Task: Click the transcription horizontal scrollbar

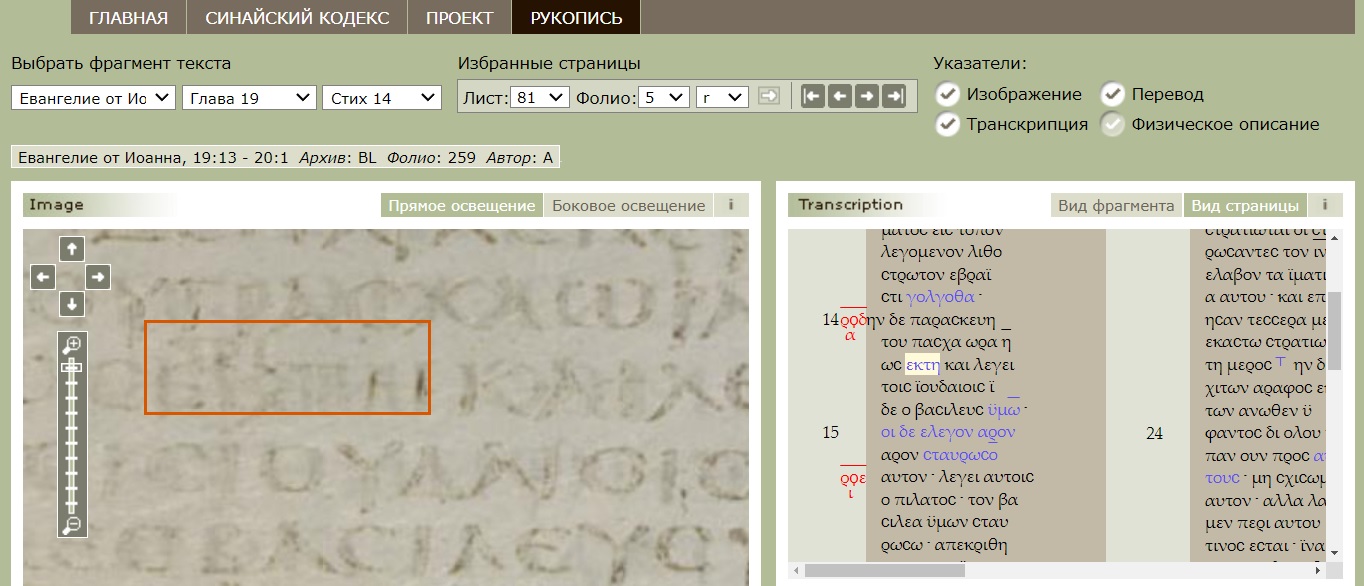Action: tap(884, 570)
